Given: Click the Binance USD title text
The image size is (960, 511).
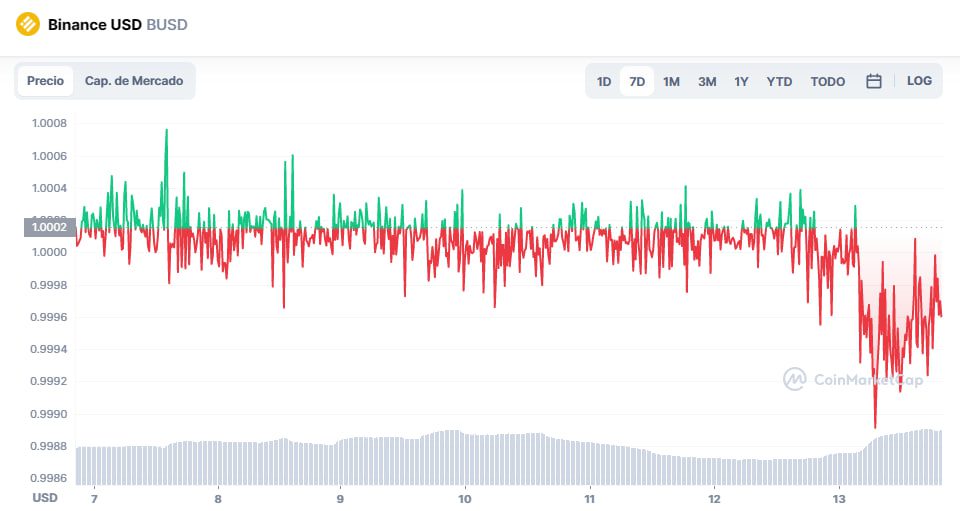Looking at the screenshot, I should pyautogui.click(x=94, y=24).
